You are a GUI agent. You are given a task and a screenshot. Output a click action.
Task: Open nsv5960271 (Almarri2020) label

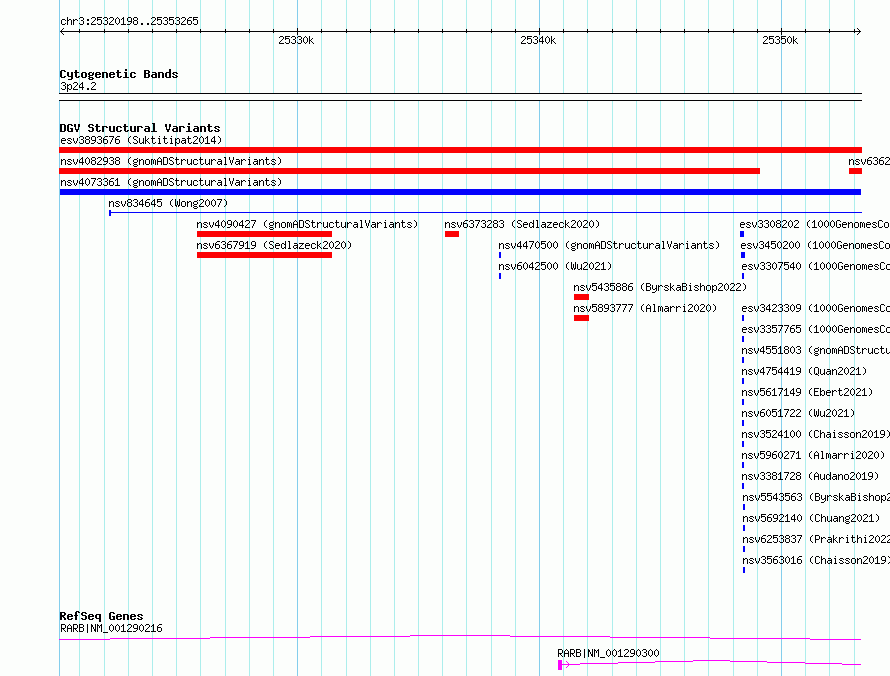click(813, 455)
